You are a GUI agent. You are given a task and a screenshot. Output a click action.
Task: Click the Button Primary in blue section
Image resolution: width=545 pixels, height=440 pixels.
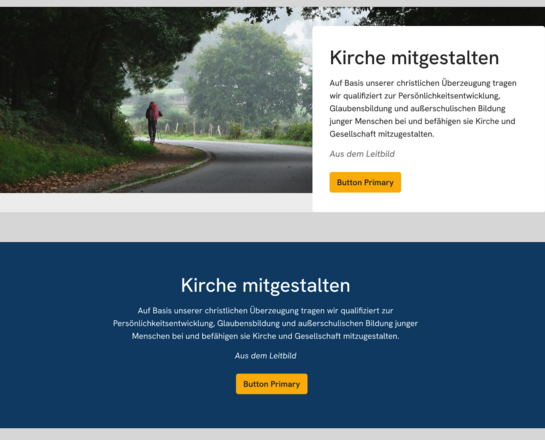pos(271,384)
